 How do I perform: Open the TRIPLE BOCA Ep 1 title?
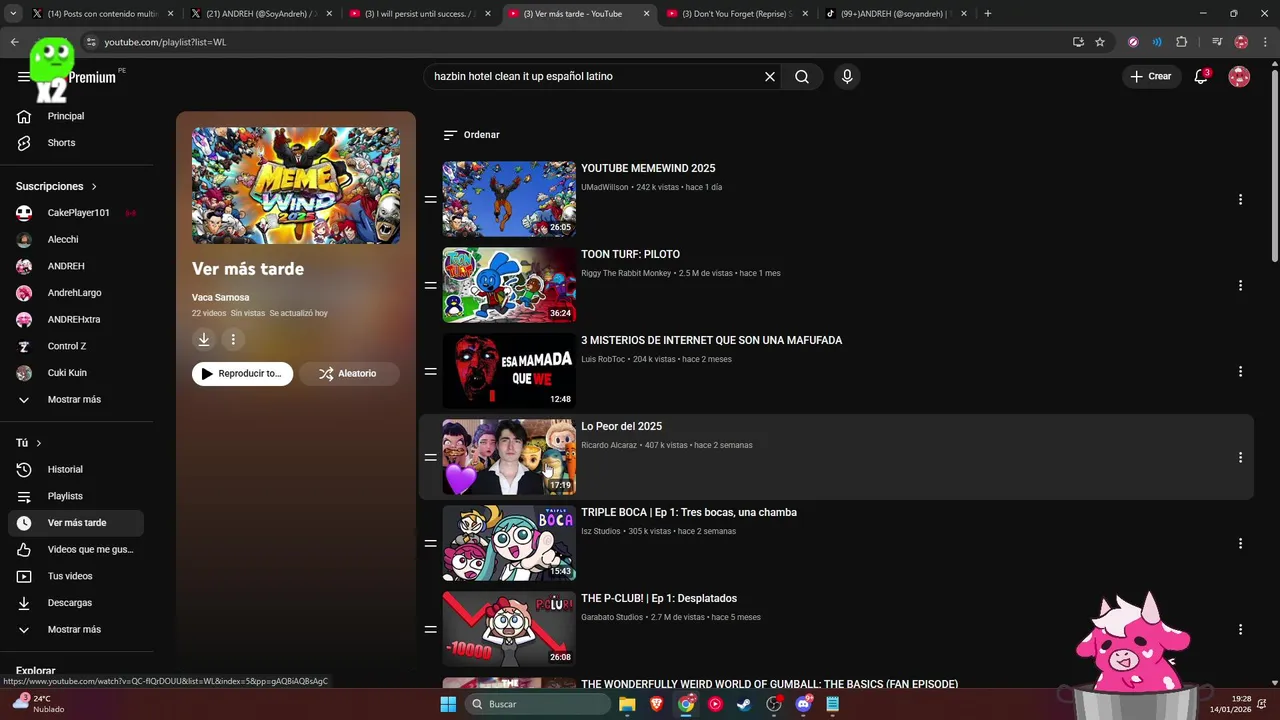[689, 513]
